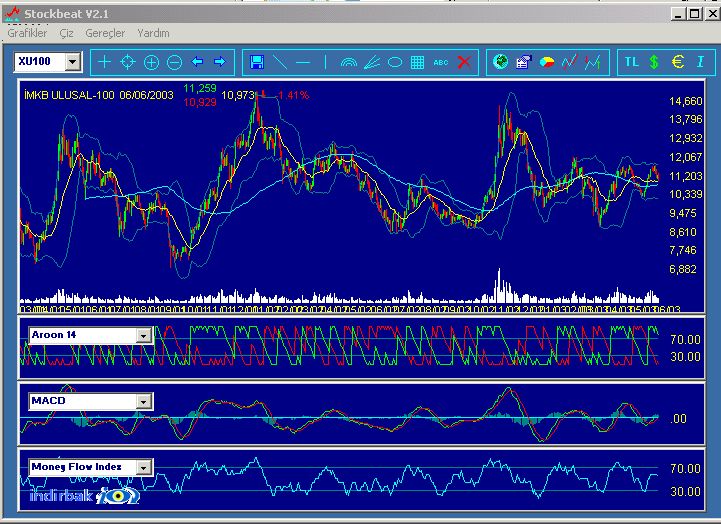Image resolution: width=721 pixels, height=524 pixels.
Task: Expand the Aroon 14 indicator dropdown
Action: 143,336
